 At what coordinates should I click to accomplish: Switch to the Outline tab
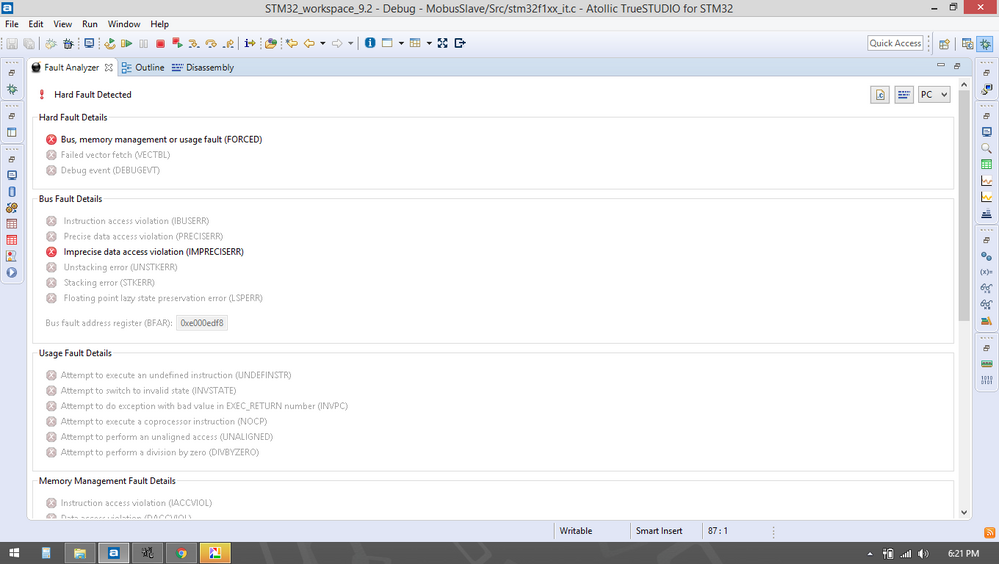click(x=143, y=68)
